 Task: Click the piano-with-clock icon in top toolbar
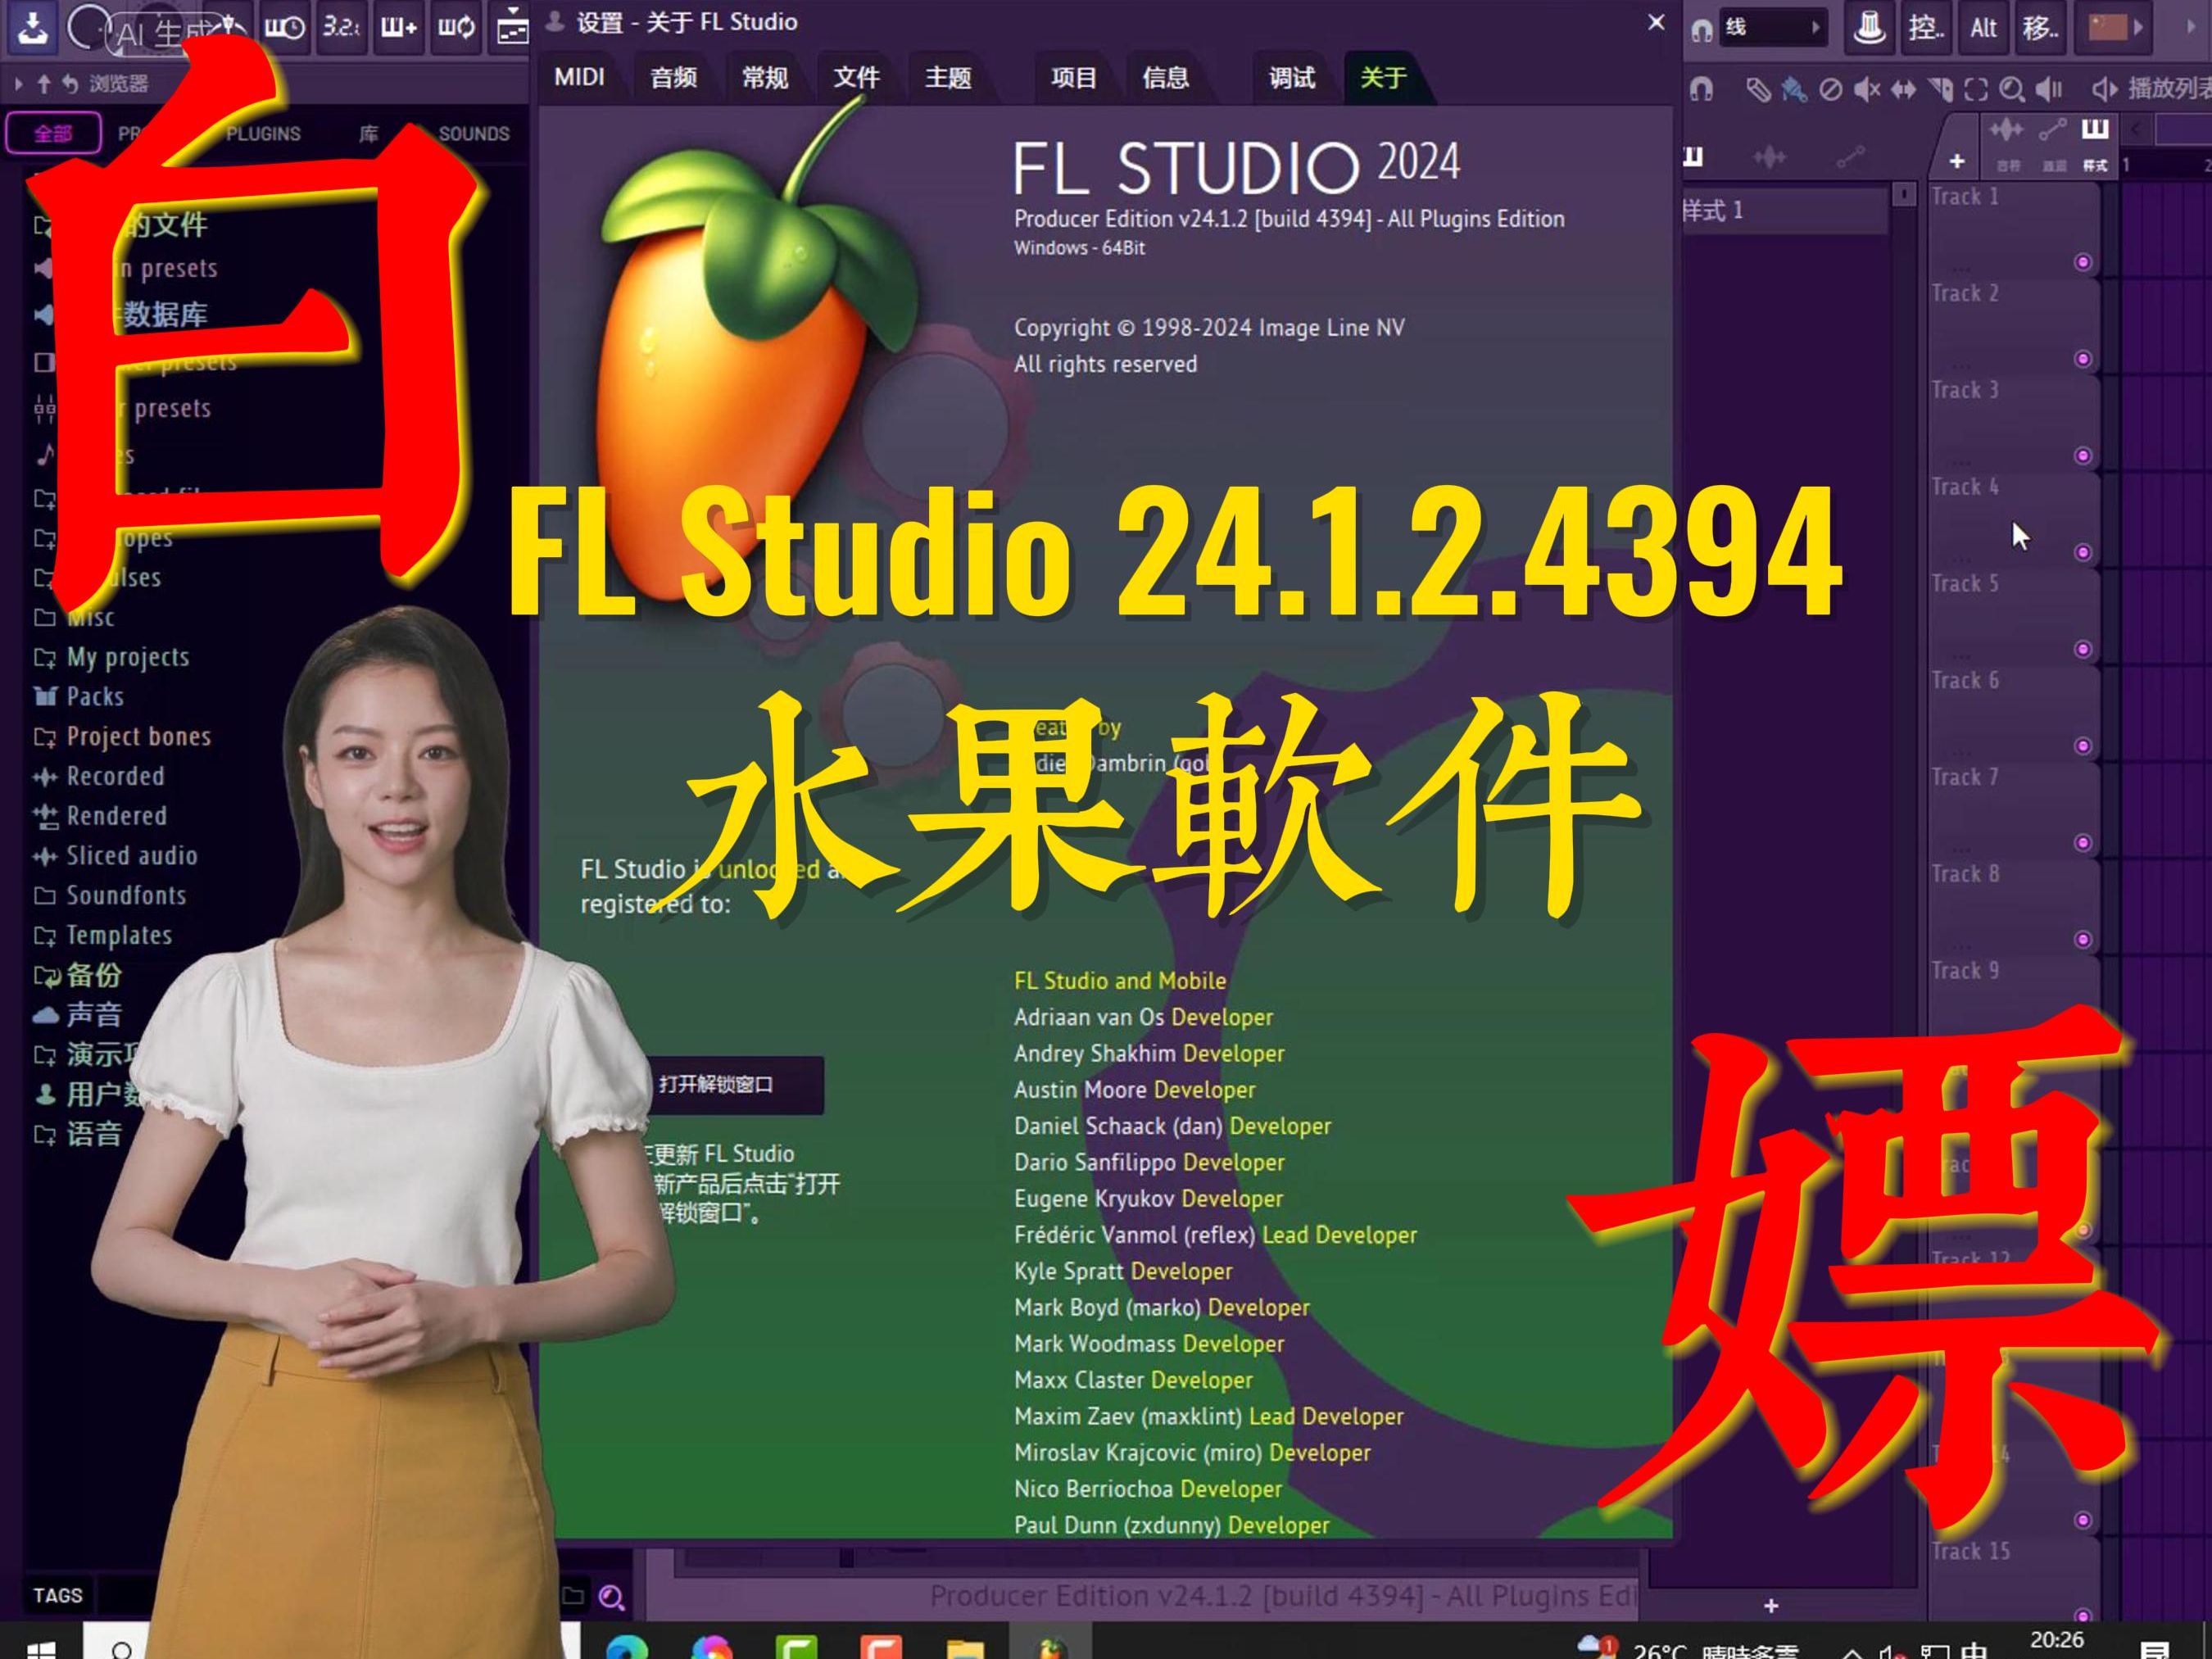[x=284, y=27]
